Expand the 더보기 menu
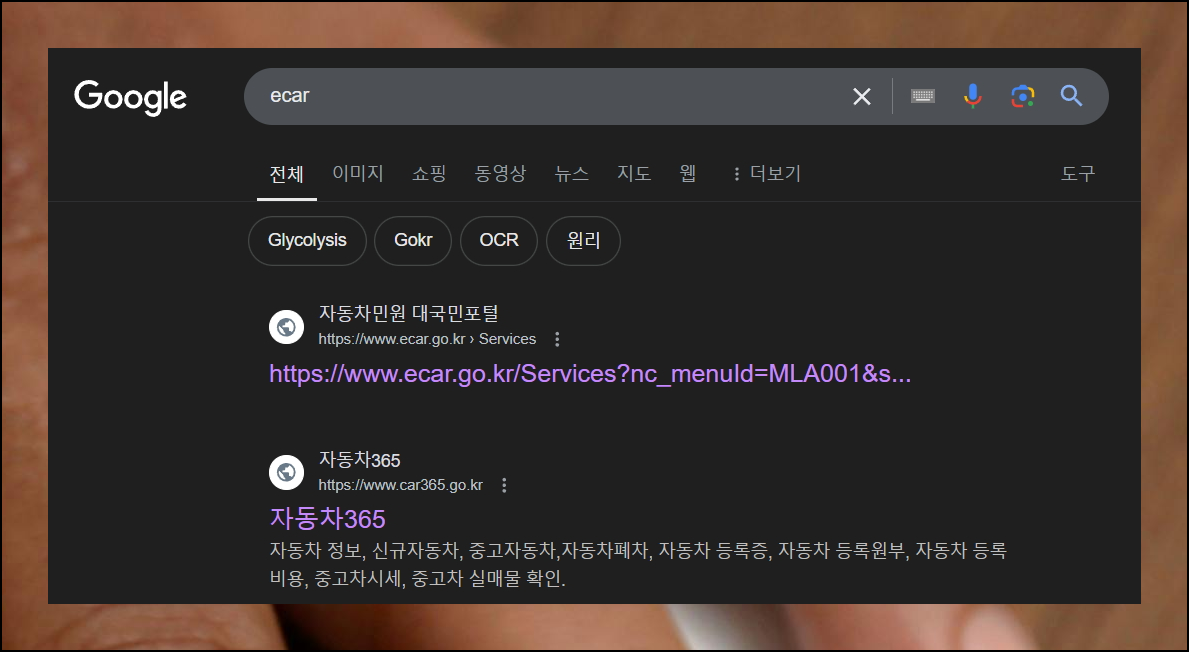 tap(766, 174)
